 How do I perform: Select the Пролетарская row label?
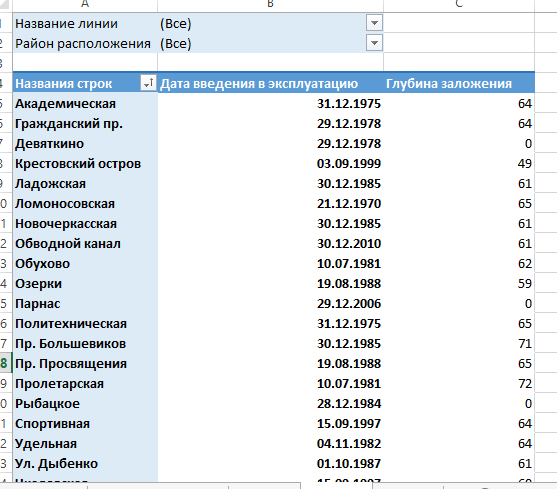point(85,384)
